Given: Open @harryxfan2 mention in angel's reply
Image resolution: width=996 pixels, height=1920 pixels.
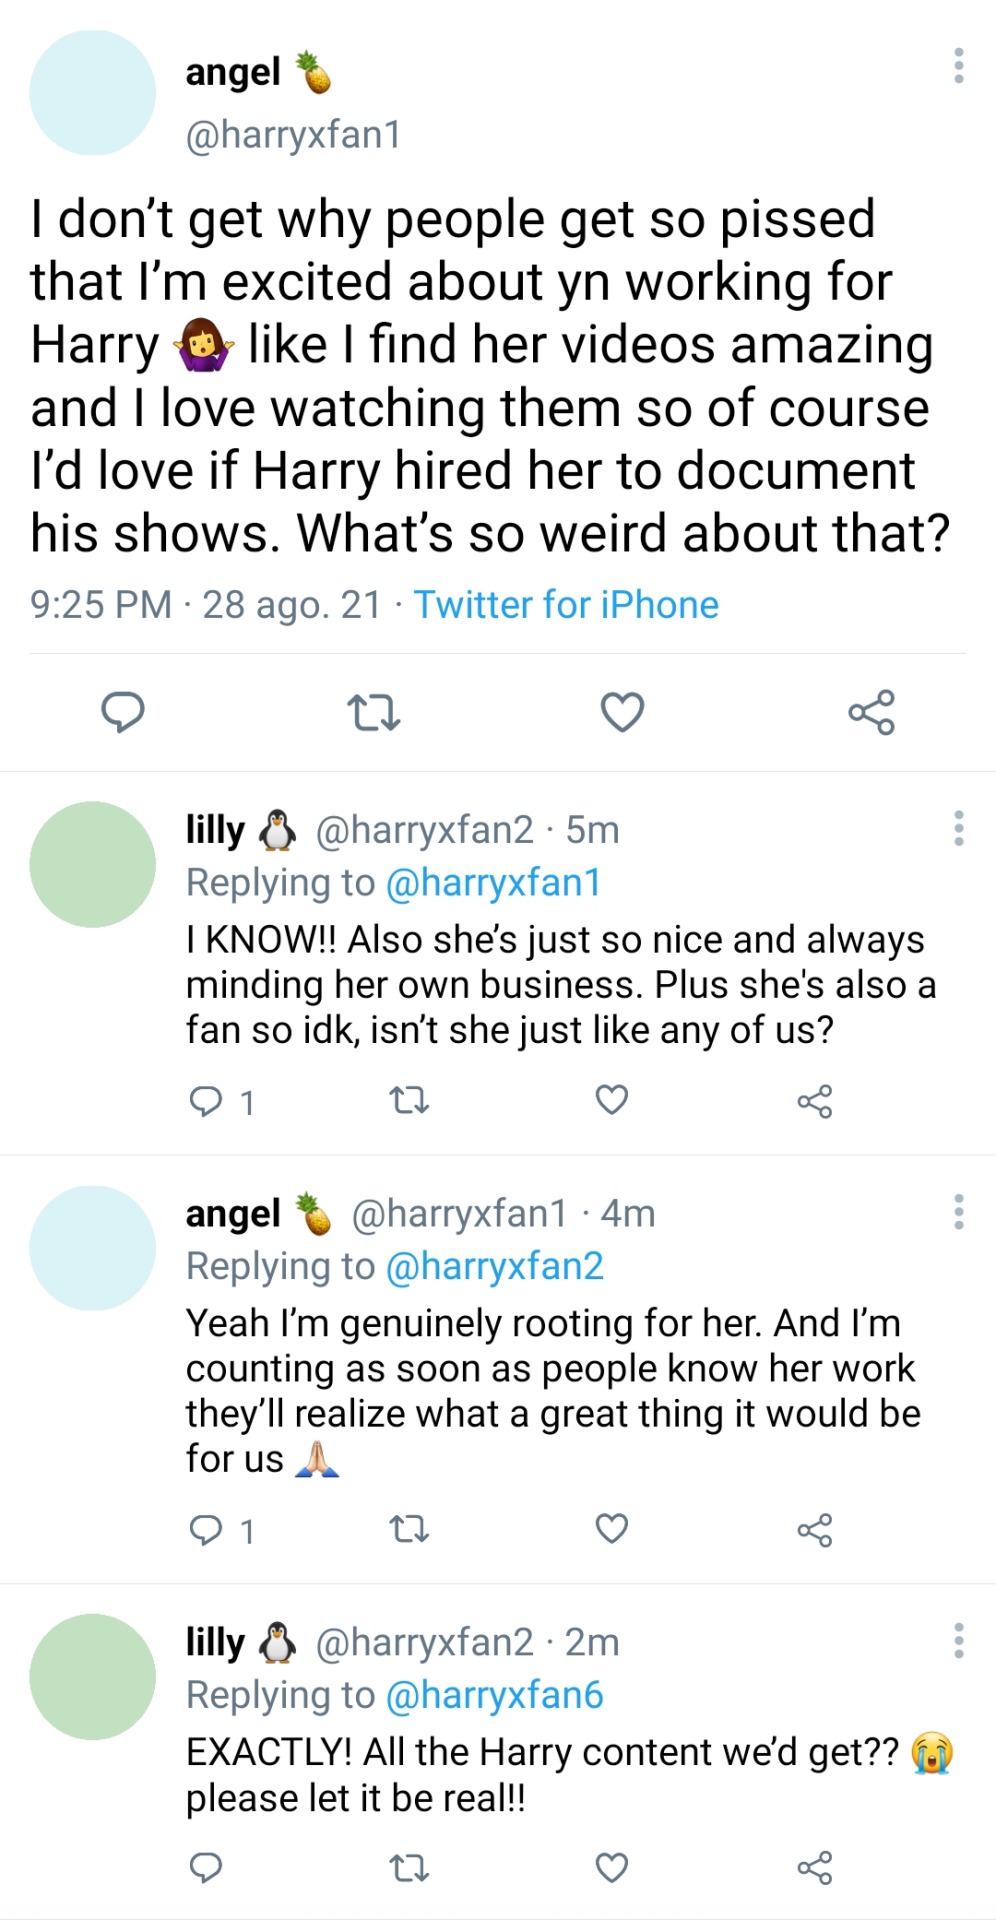Looking at the screenshot, I should coord(494,1266).
